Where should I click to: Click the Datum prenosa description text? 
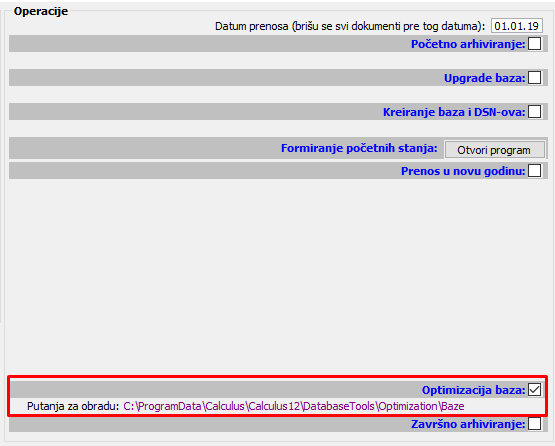tap(350, 26)
